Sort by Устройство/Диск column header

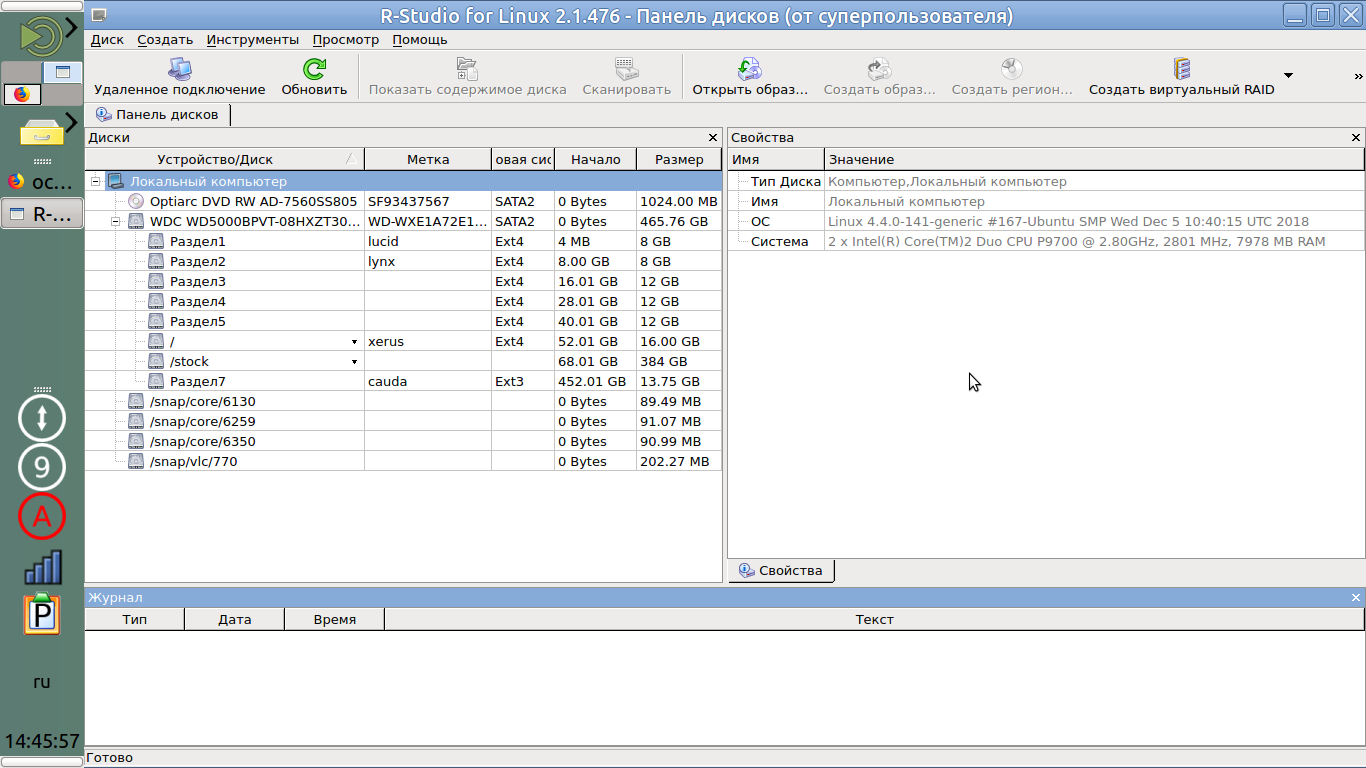point(214,159)
